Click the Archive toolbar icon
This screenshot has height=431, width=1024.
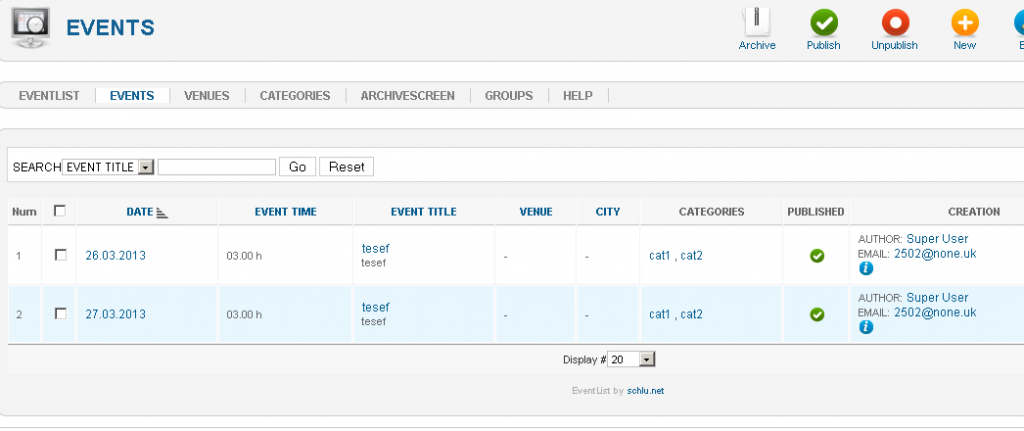click(x=757, y=23)
